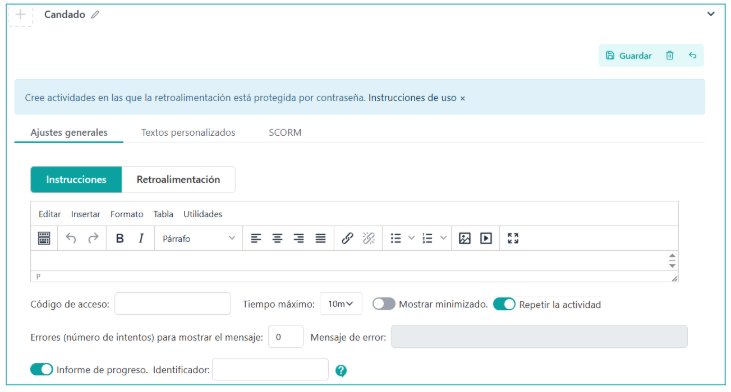Viewport: 731px width, 392px height.
Task: Click the Mensaje de error field
Action: click(x=539, y=337)
